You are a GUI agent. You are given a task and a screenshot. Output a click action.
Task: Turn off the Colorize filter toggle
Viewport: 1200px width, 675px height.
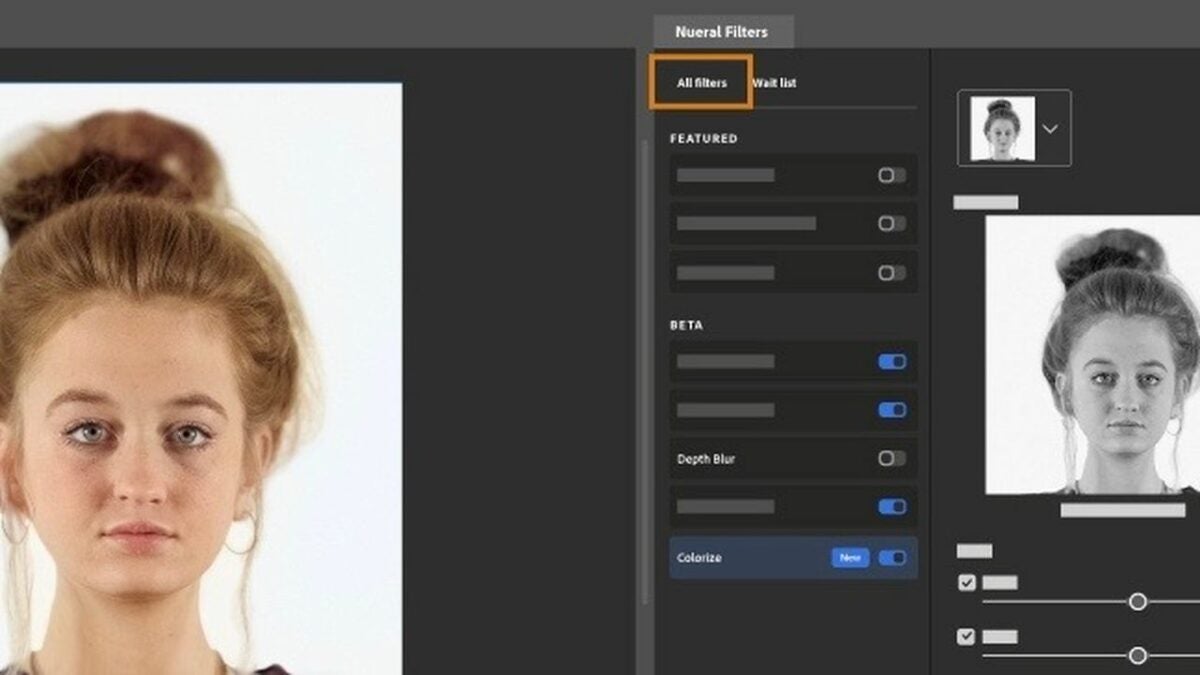892,558
